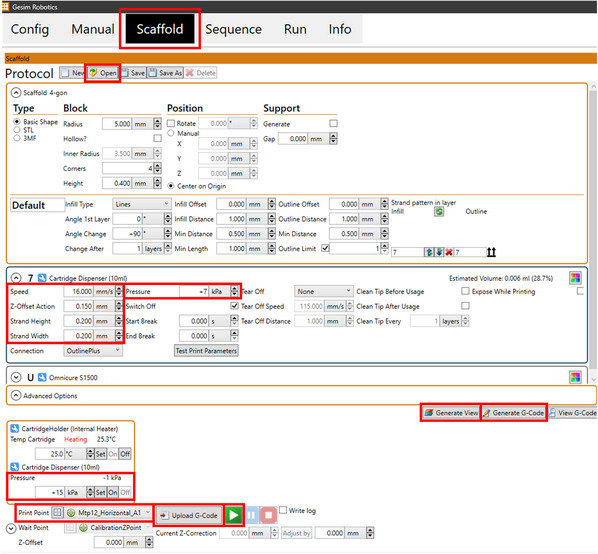
Task: Open Cartridge Dispenser color palette icon
Action: 575,278
